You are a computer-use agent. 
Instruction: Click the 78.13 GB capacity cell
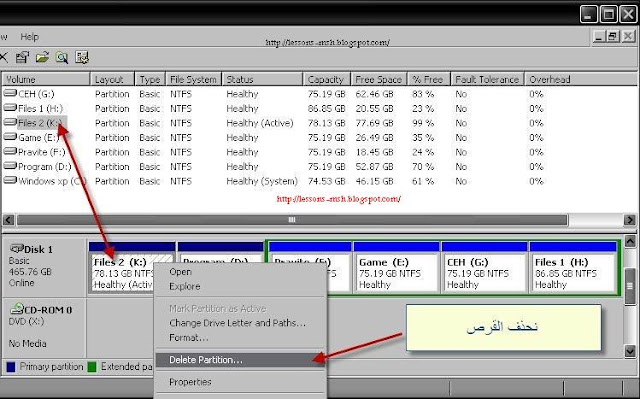coord(327,123)
